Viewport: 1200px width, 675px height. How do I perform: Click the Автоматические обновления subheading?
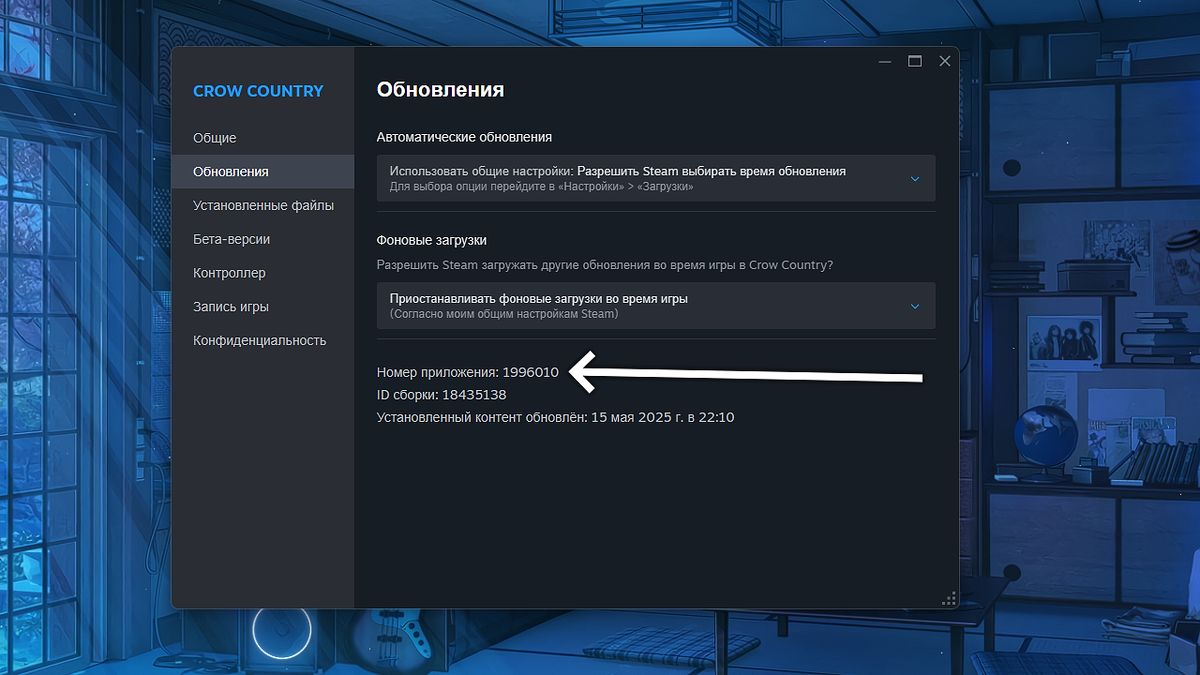[x=464, y=137]
